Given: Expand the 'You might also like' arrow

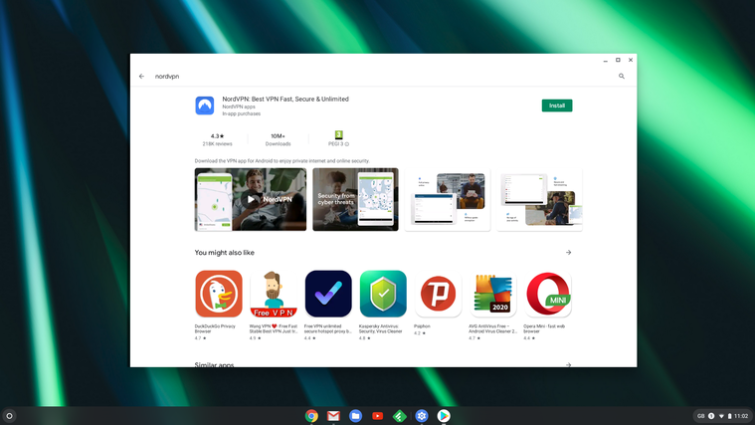Looking at the screenshot, I should tap(568, 252).
